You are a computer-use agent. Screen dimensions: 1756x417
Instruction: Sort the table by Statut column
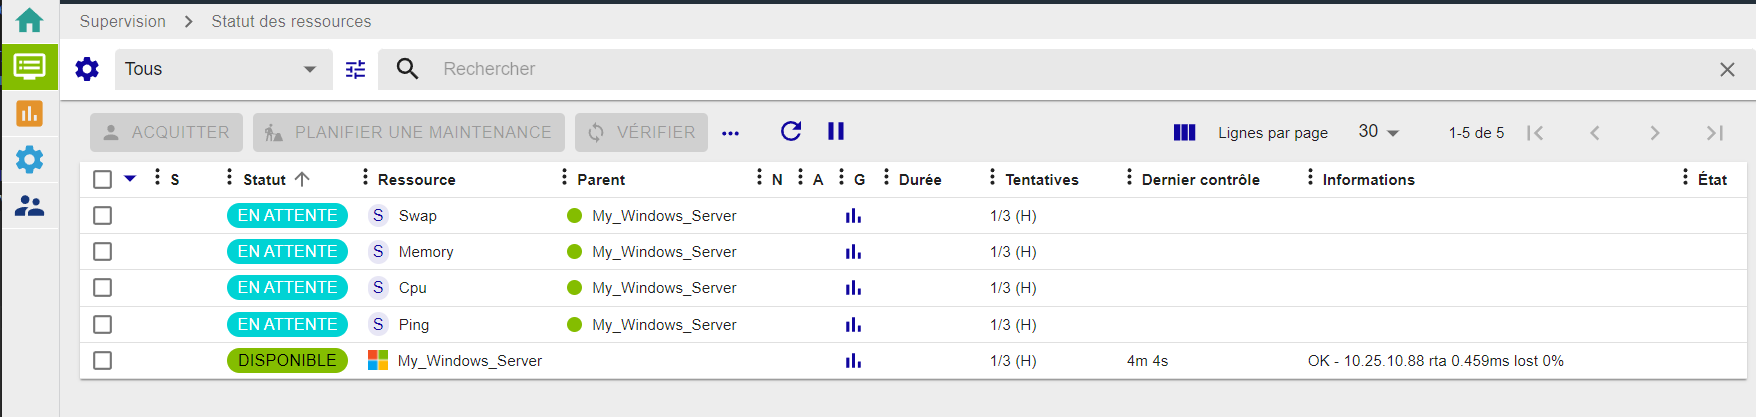pos(265,180)
